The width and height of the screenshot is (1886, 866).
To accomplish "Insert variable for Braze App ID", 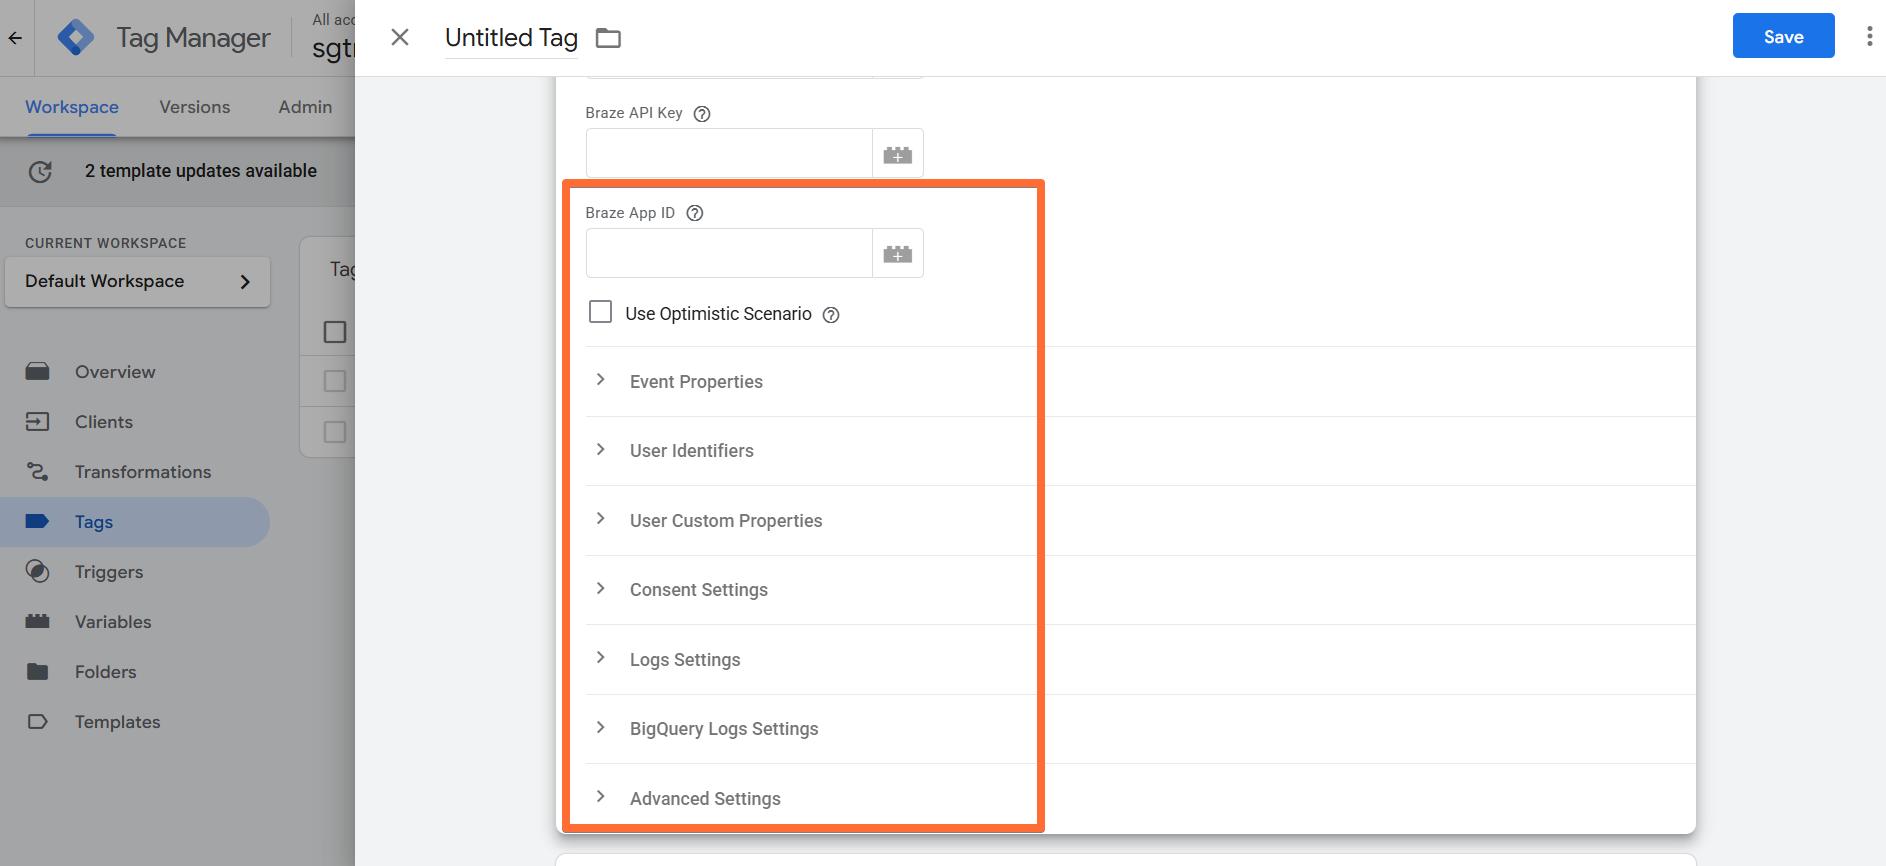I will click(897, 253).
